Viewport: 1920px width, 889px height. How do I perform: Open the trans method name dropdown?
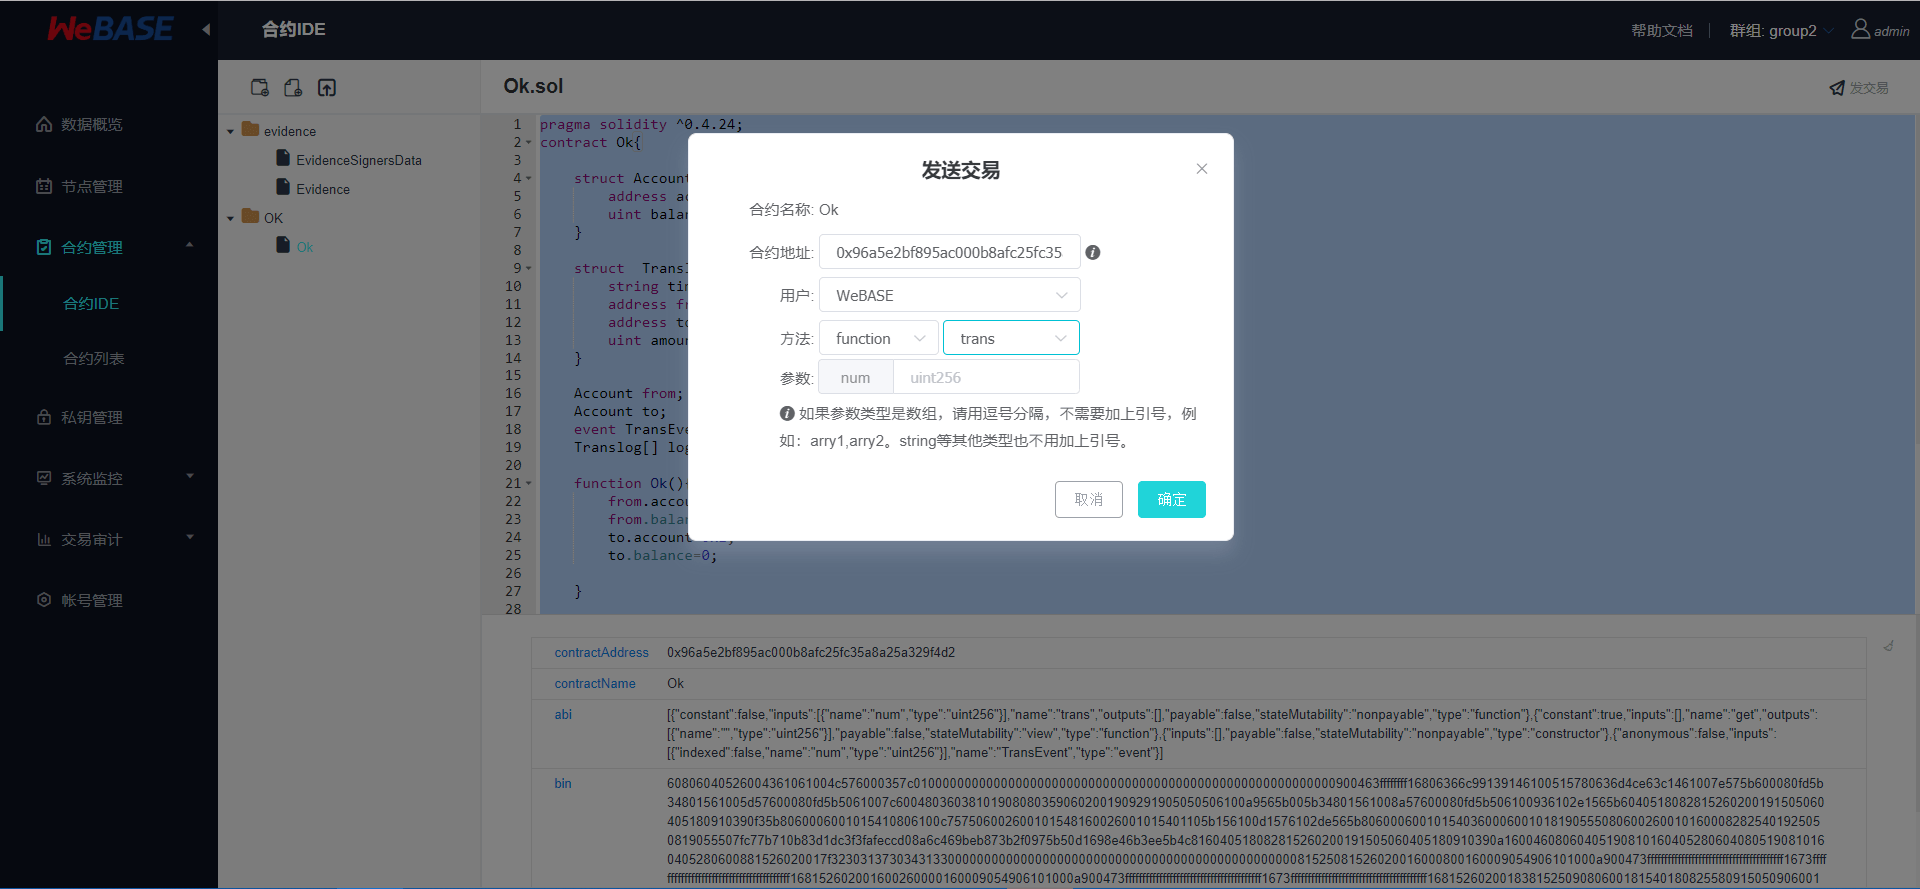1011,339
